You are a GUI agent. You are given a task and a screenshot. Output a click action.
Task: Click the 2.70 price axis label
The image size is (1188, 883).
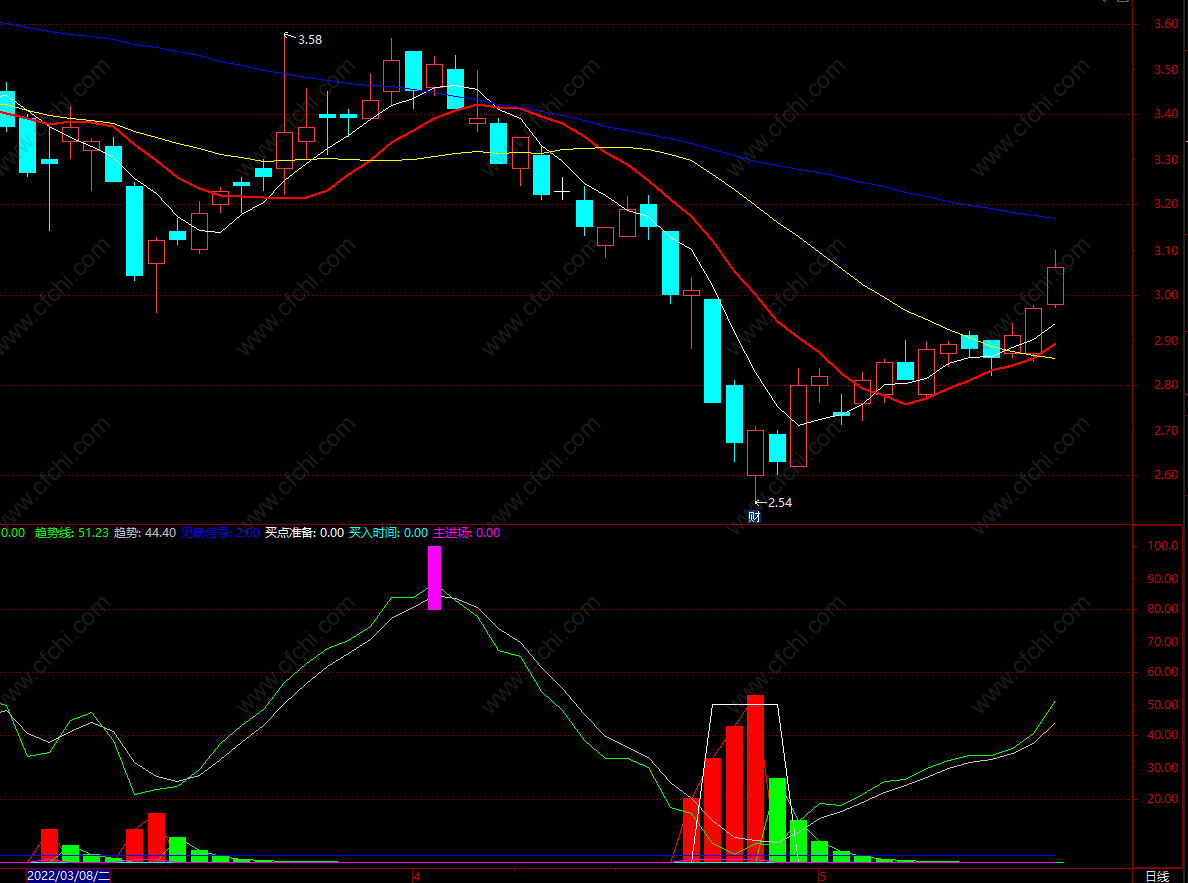click(1165, 431)
